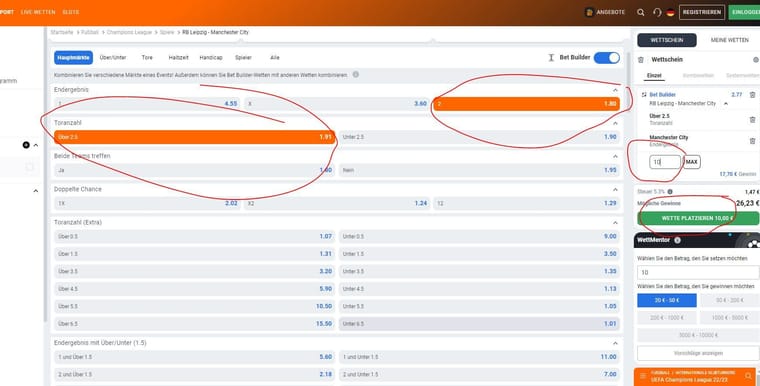Open the Slots navigation link
Image resolution: width=760 pixels, height=386 pixels.
71,12
